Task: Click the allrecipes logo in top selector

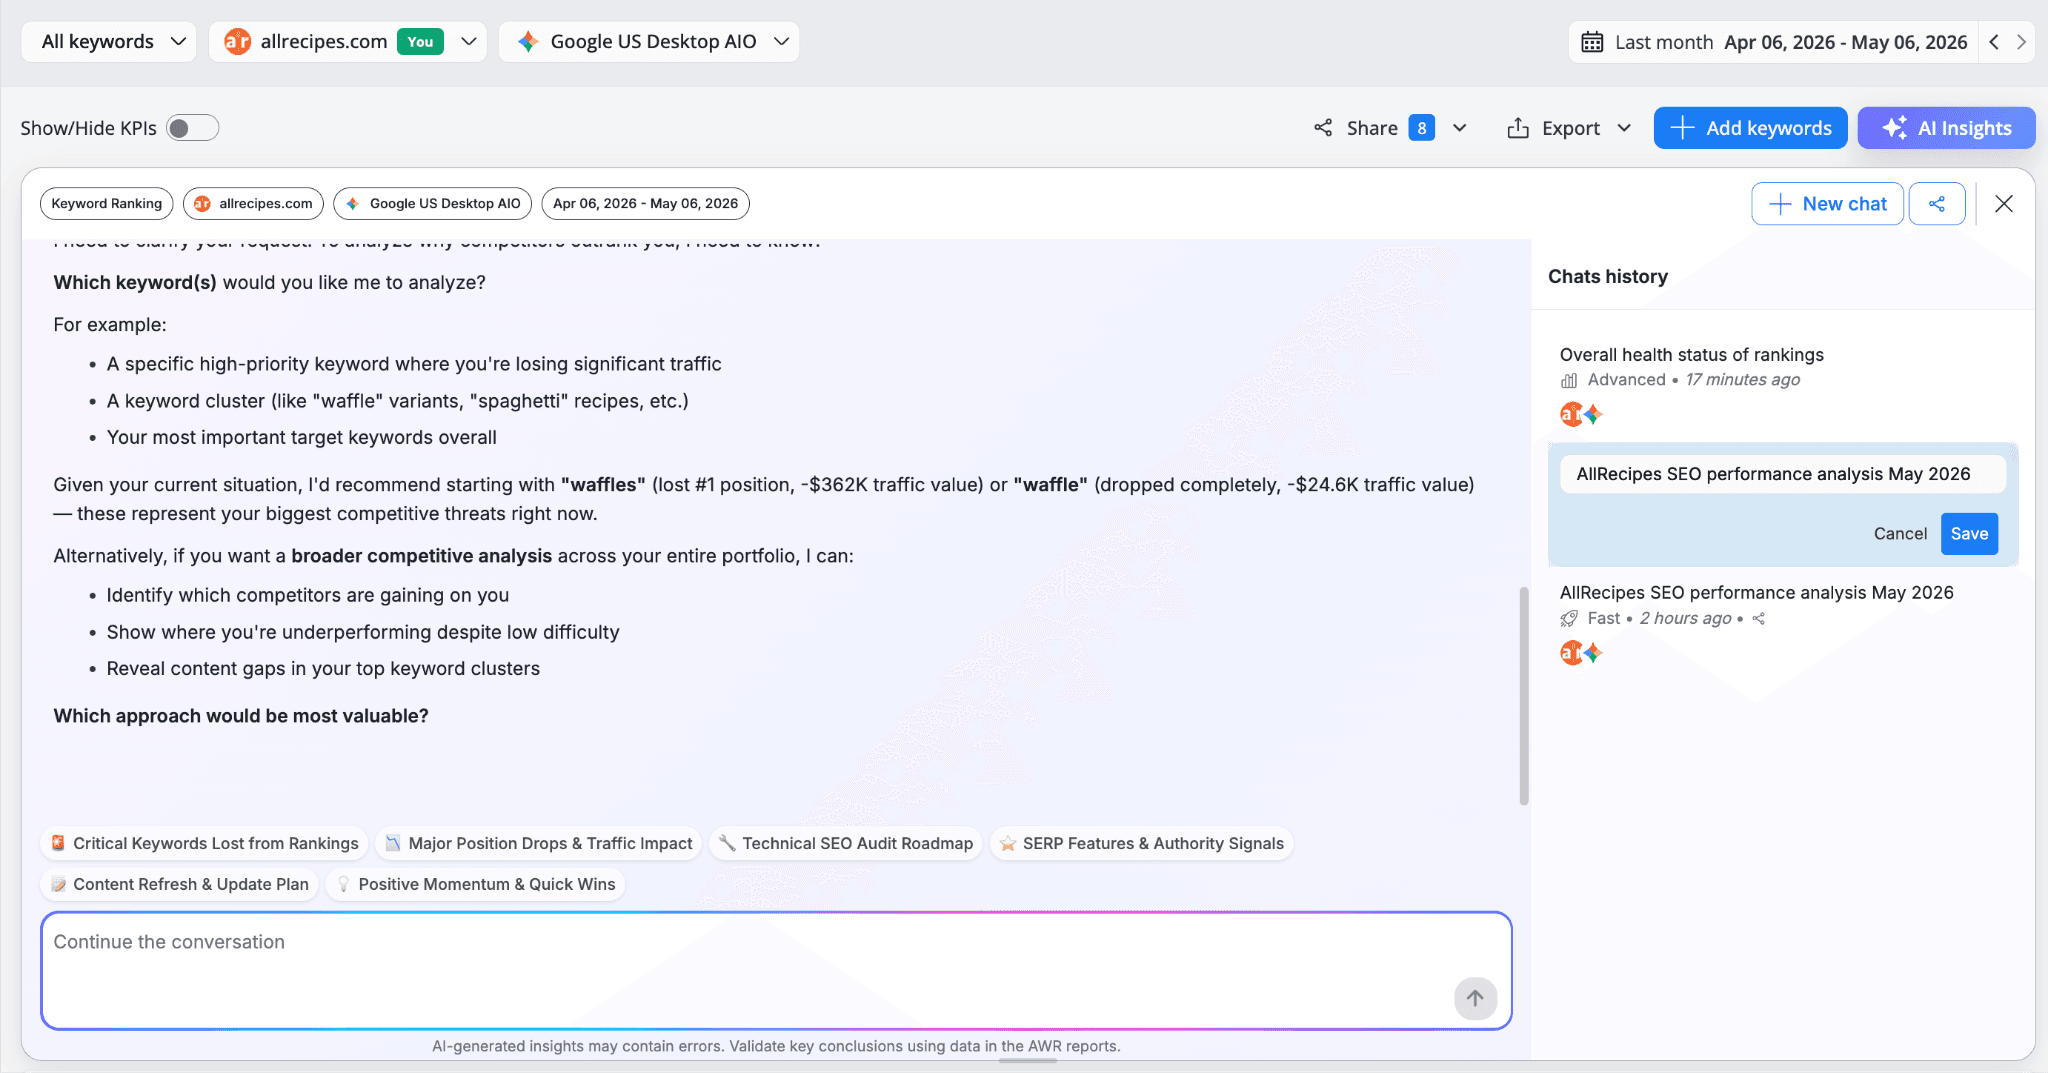Action: pos(237,42)
